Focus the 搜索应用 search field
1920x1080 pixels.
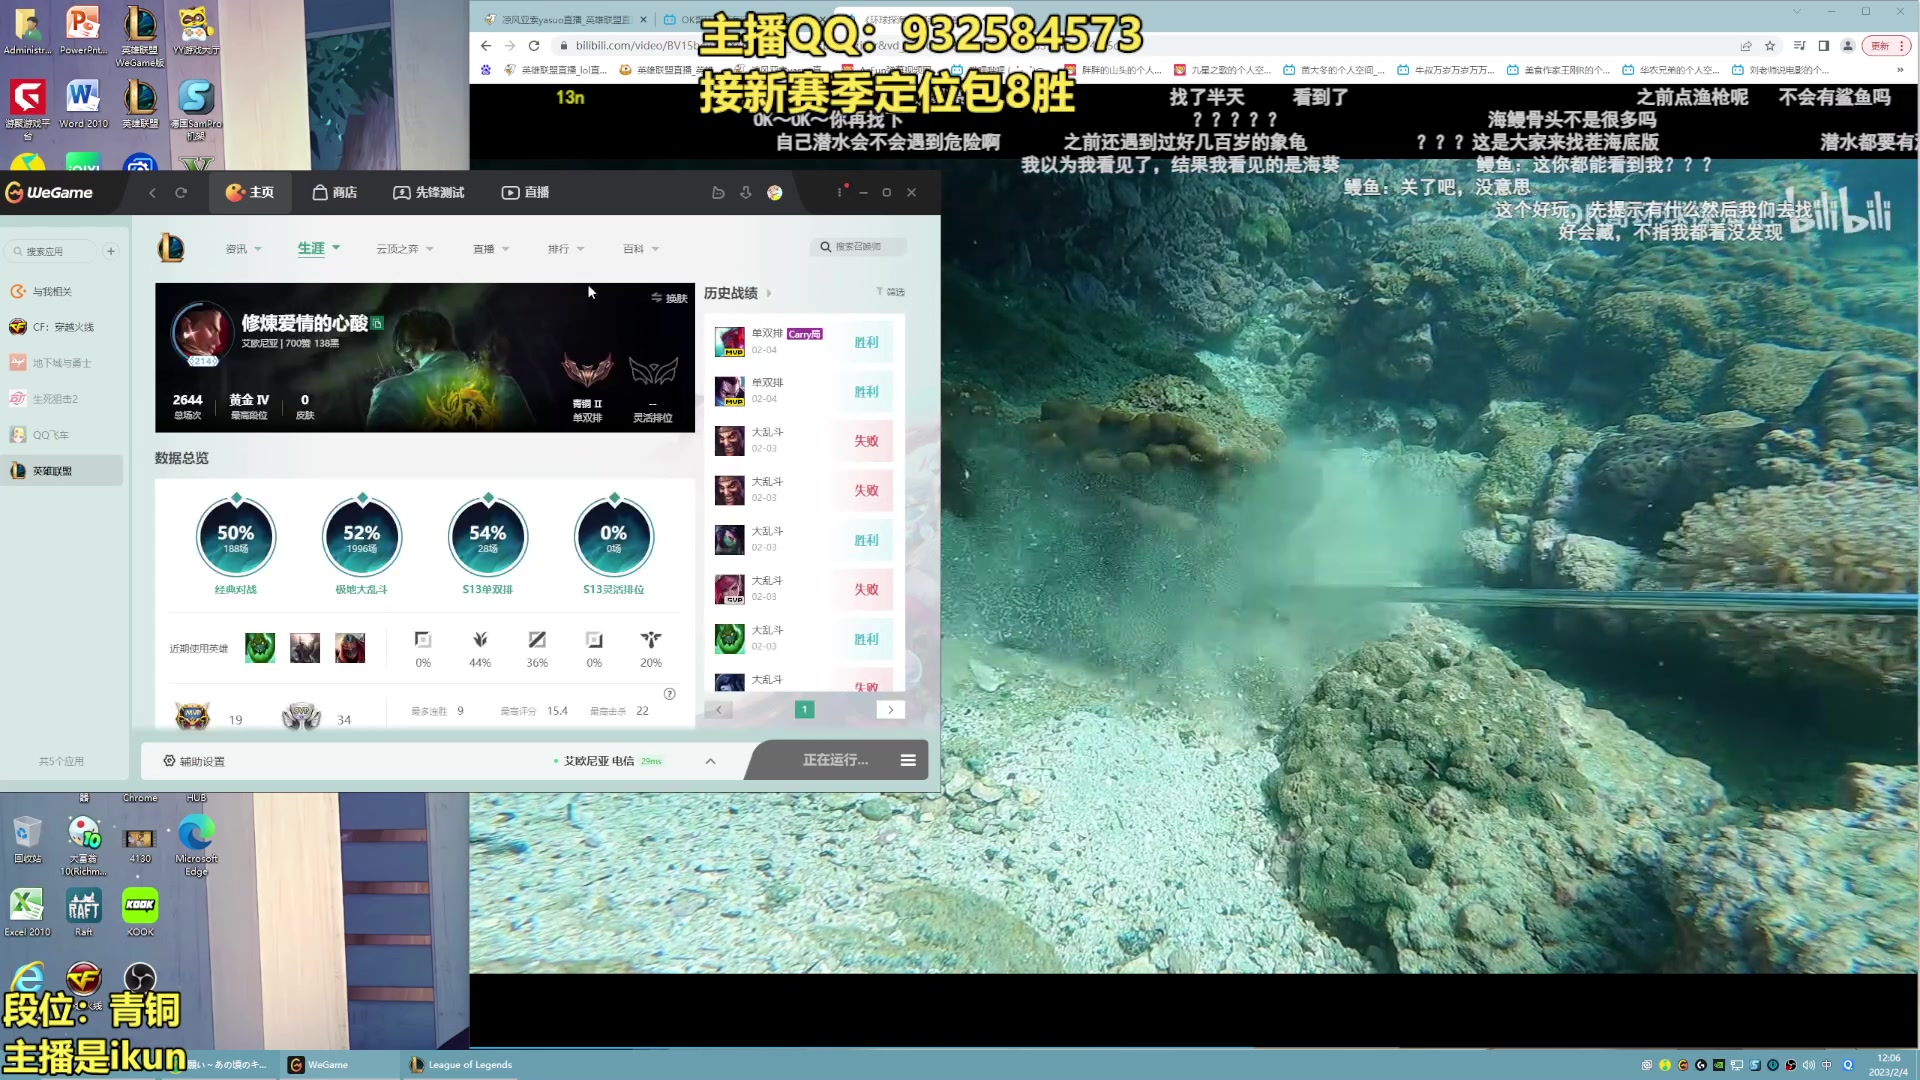(53, 251)
